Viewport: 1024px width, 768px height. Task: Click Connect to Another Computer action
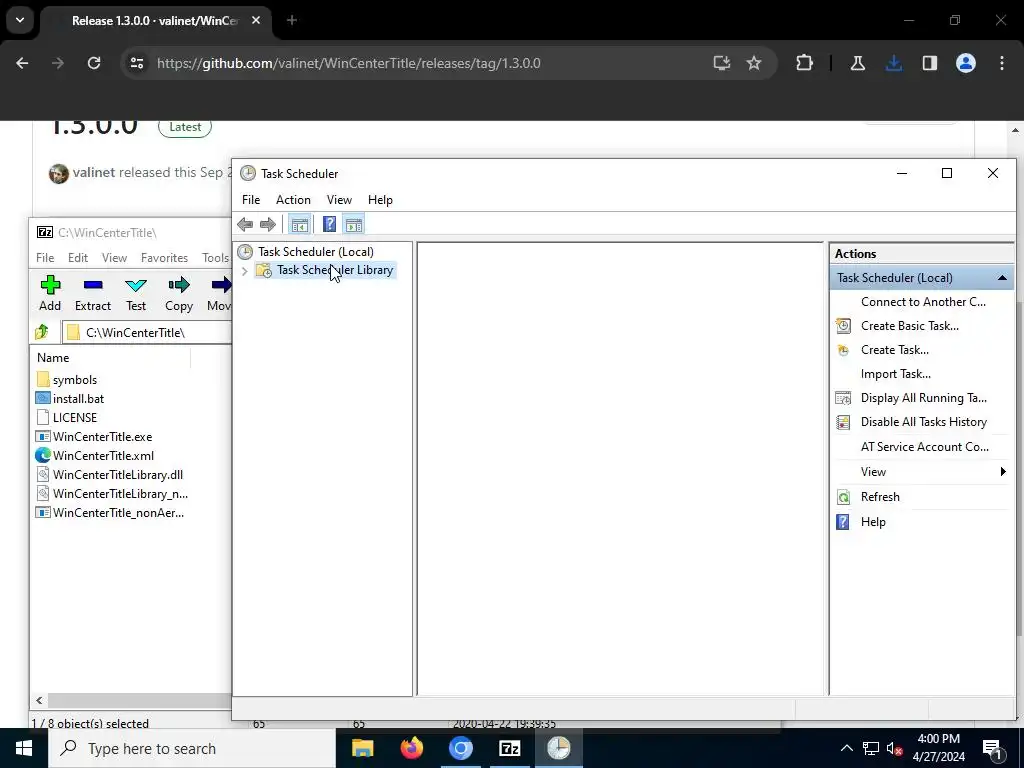pos(923,302)
